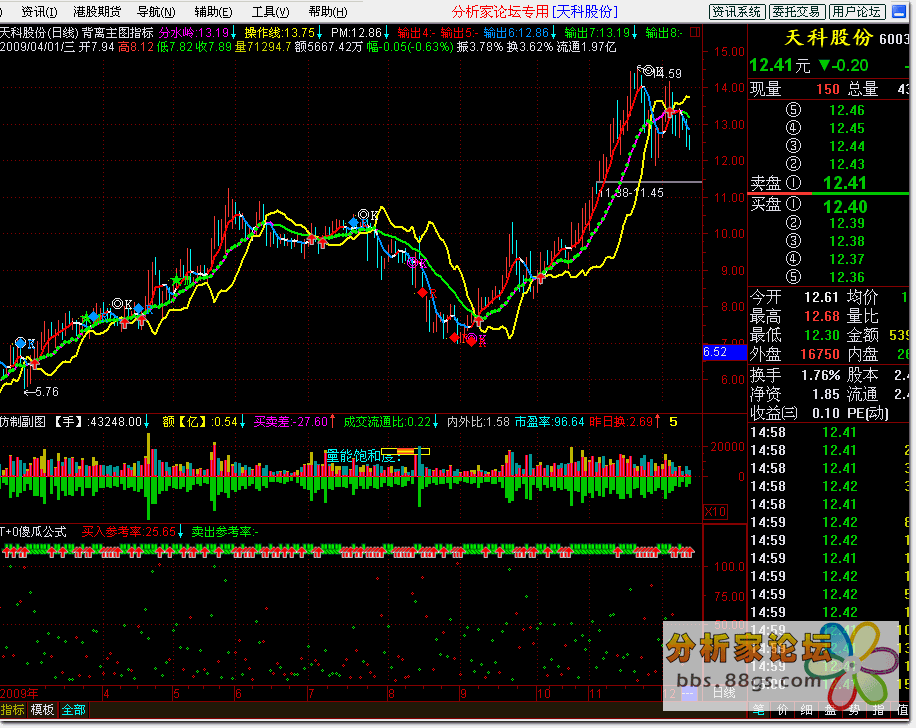Open the 帮助(H) menu

[x=328, y=12]
